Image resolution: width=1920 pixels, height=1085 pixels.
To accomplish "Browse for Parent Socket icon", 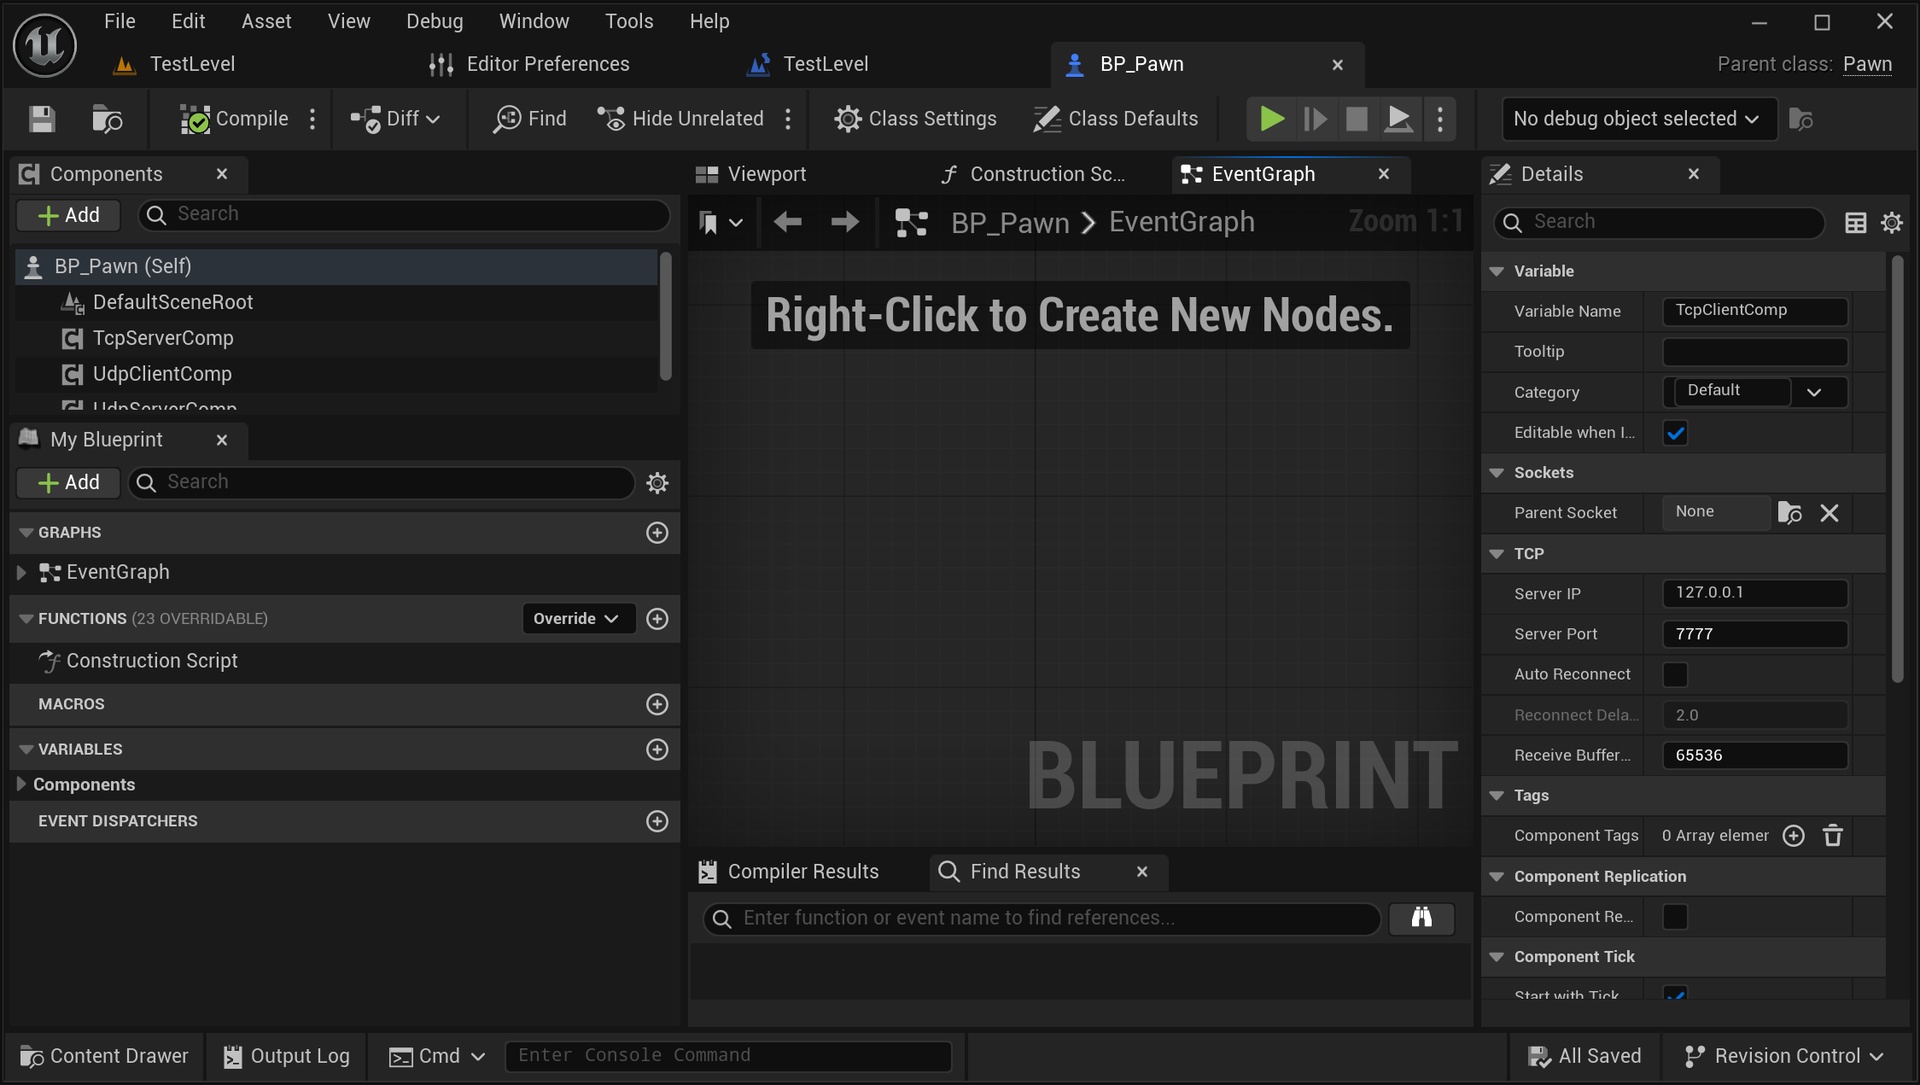I will pos(1790,513).
